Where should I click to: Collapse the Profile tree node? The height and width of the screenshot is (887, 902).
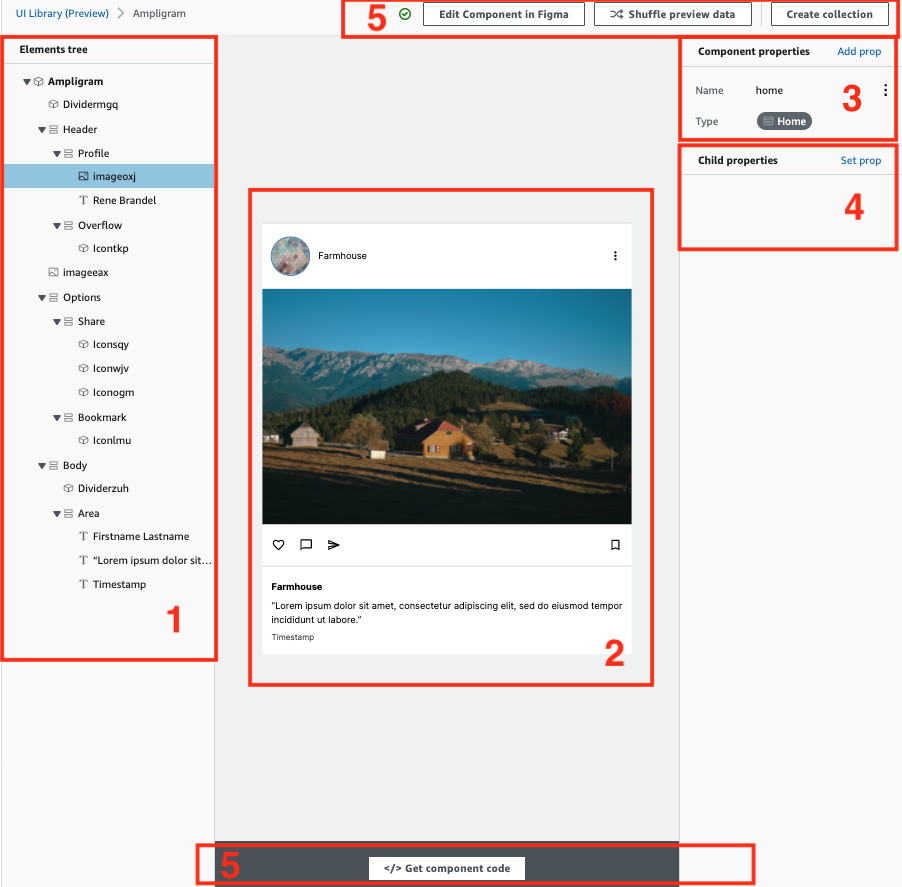[56, 154]
